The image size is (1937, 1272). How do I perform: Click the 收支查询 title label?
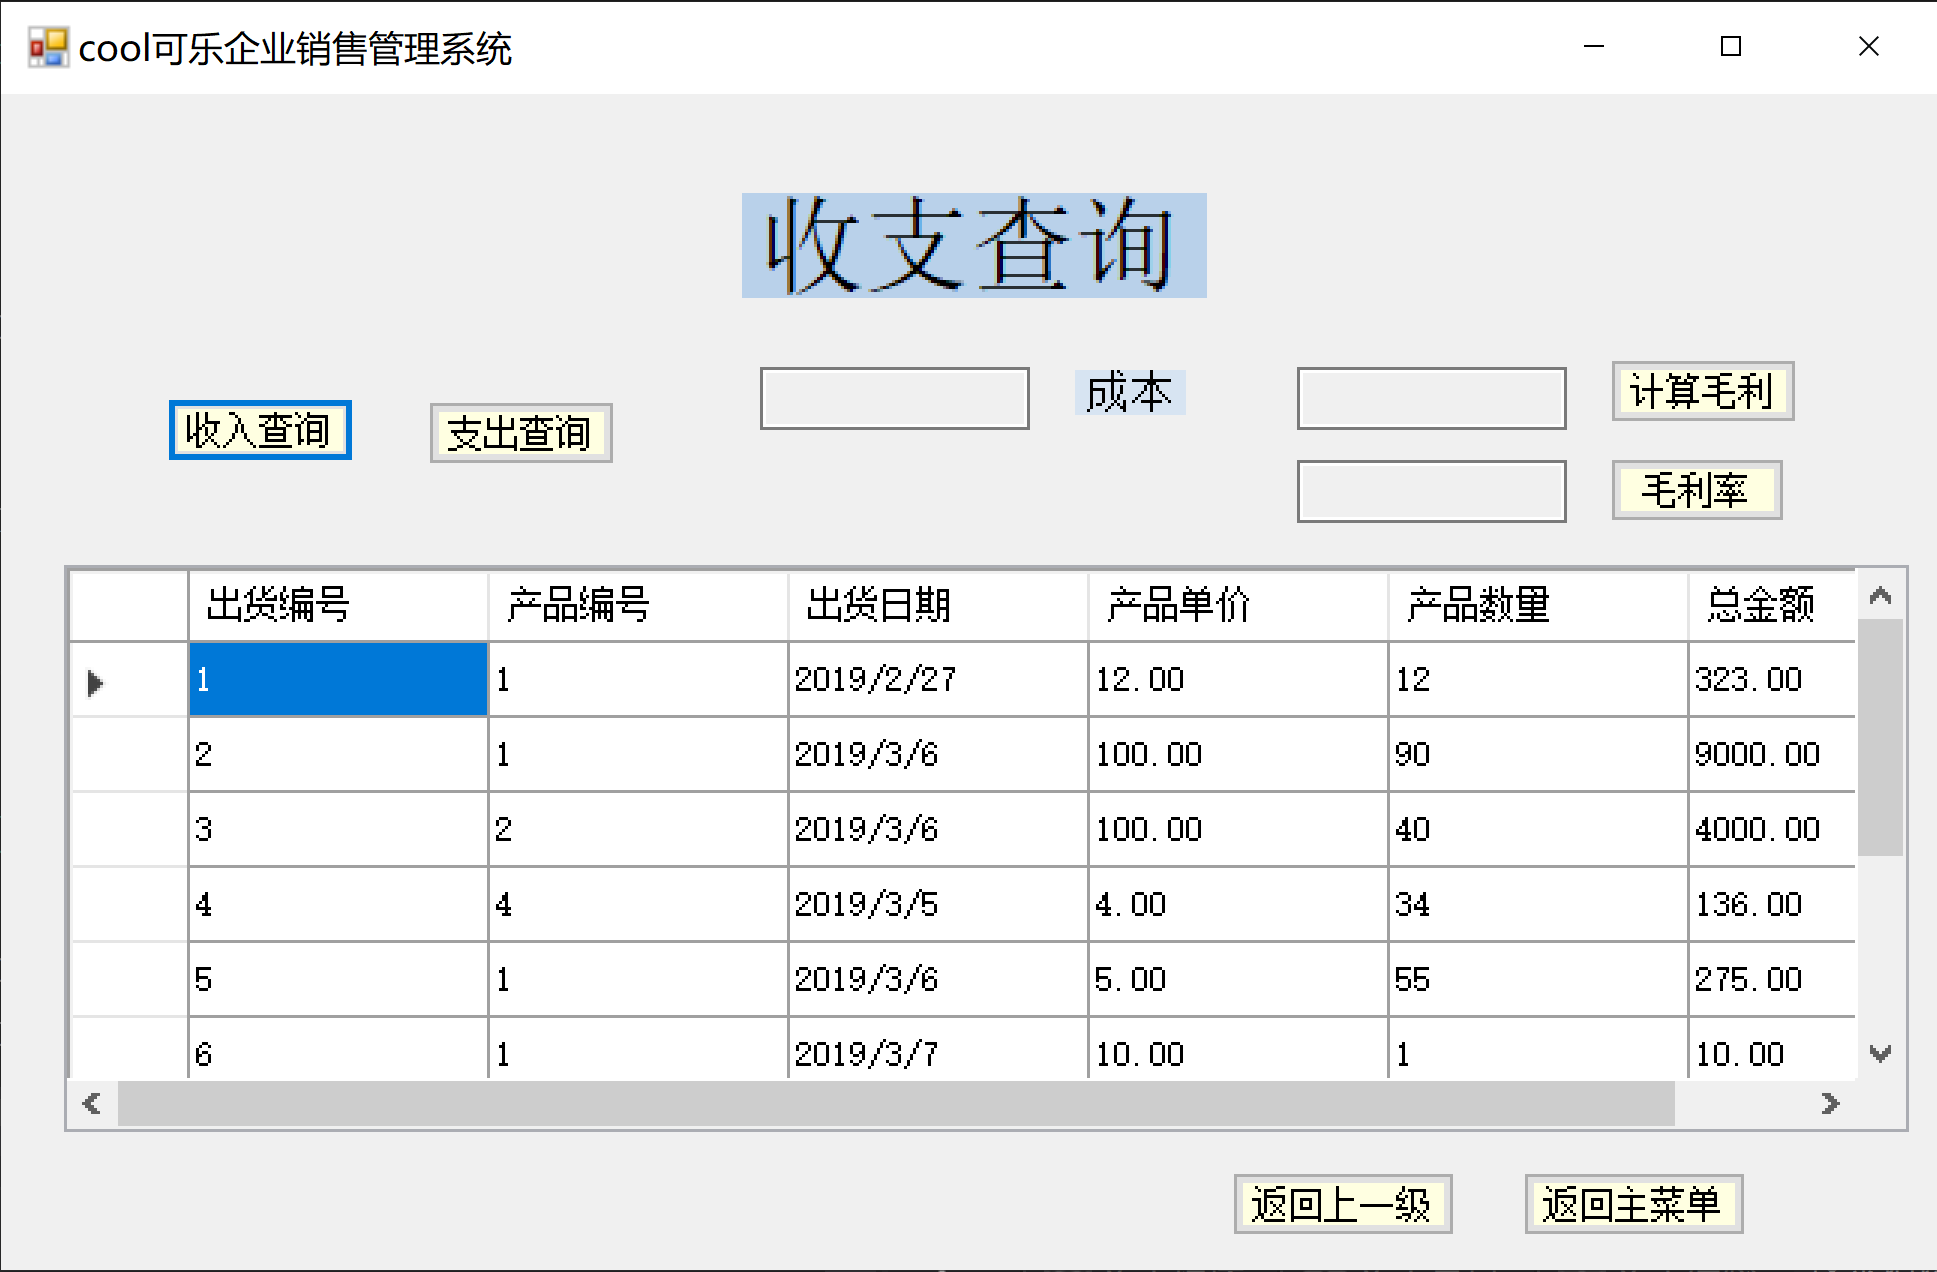(974, 245)
